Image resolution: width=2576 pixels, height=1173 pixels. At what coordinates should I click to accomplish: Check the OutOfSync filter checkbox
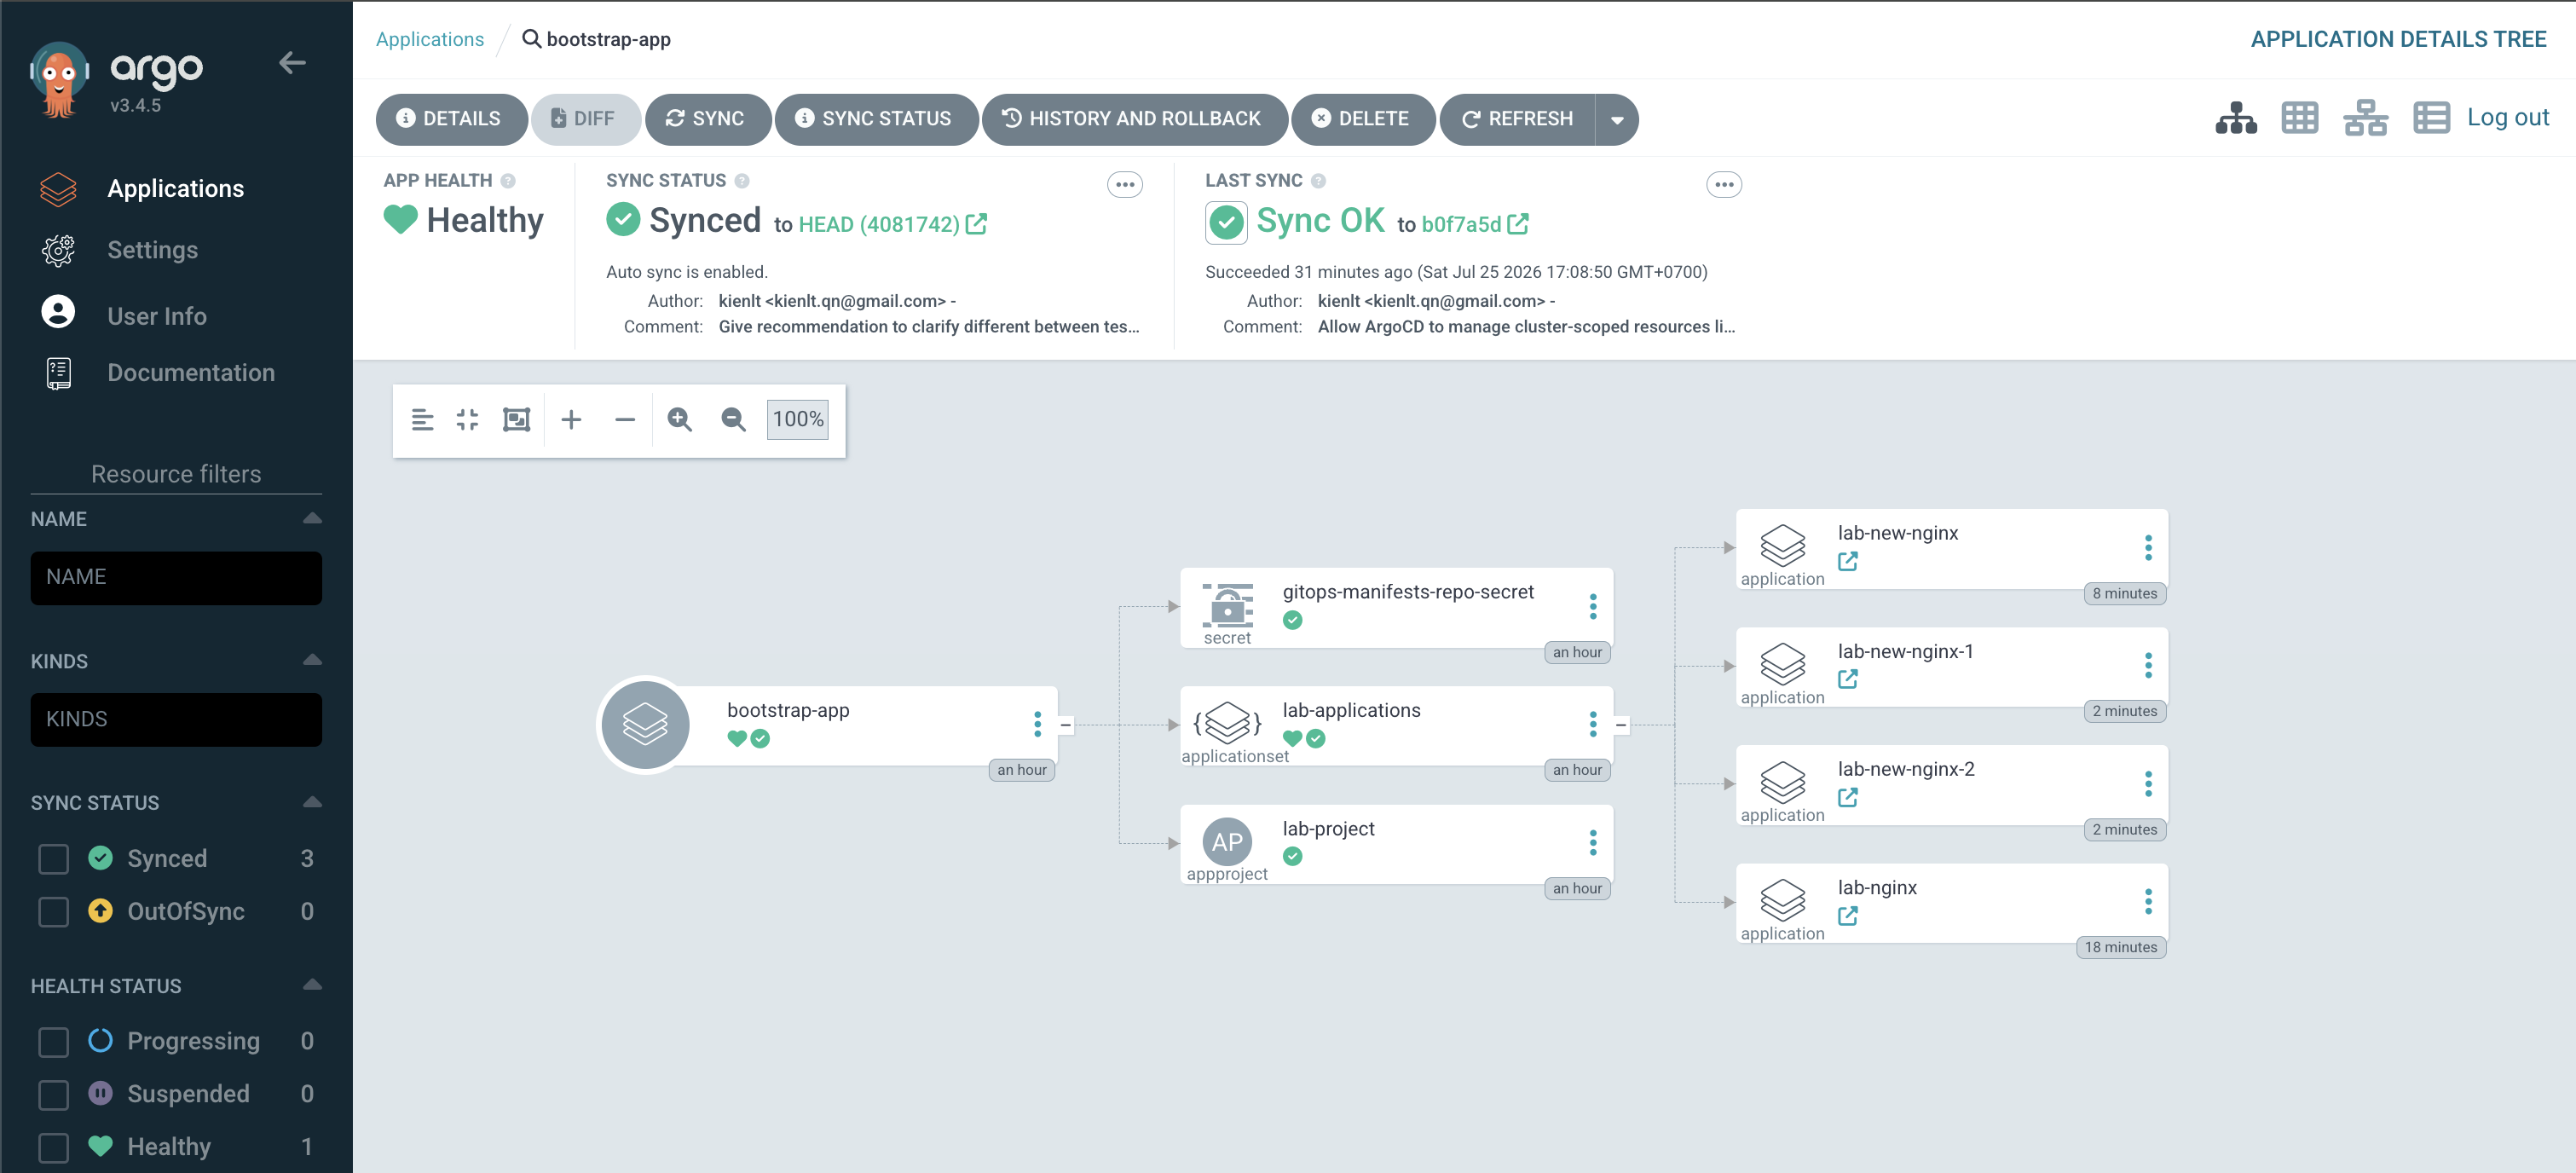click(53, 912)
